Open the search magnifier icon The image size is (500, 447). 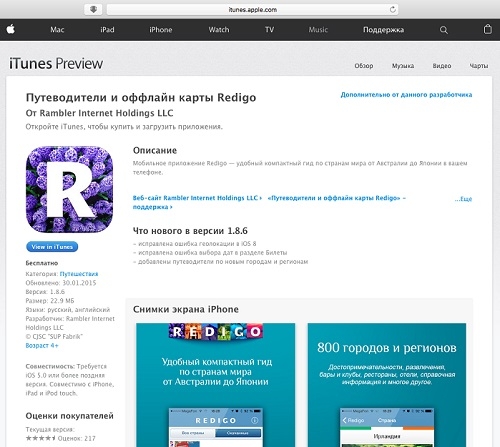pos(444,30)
